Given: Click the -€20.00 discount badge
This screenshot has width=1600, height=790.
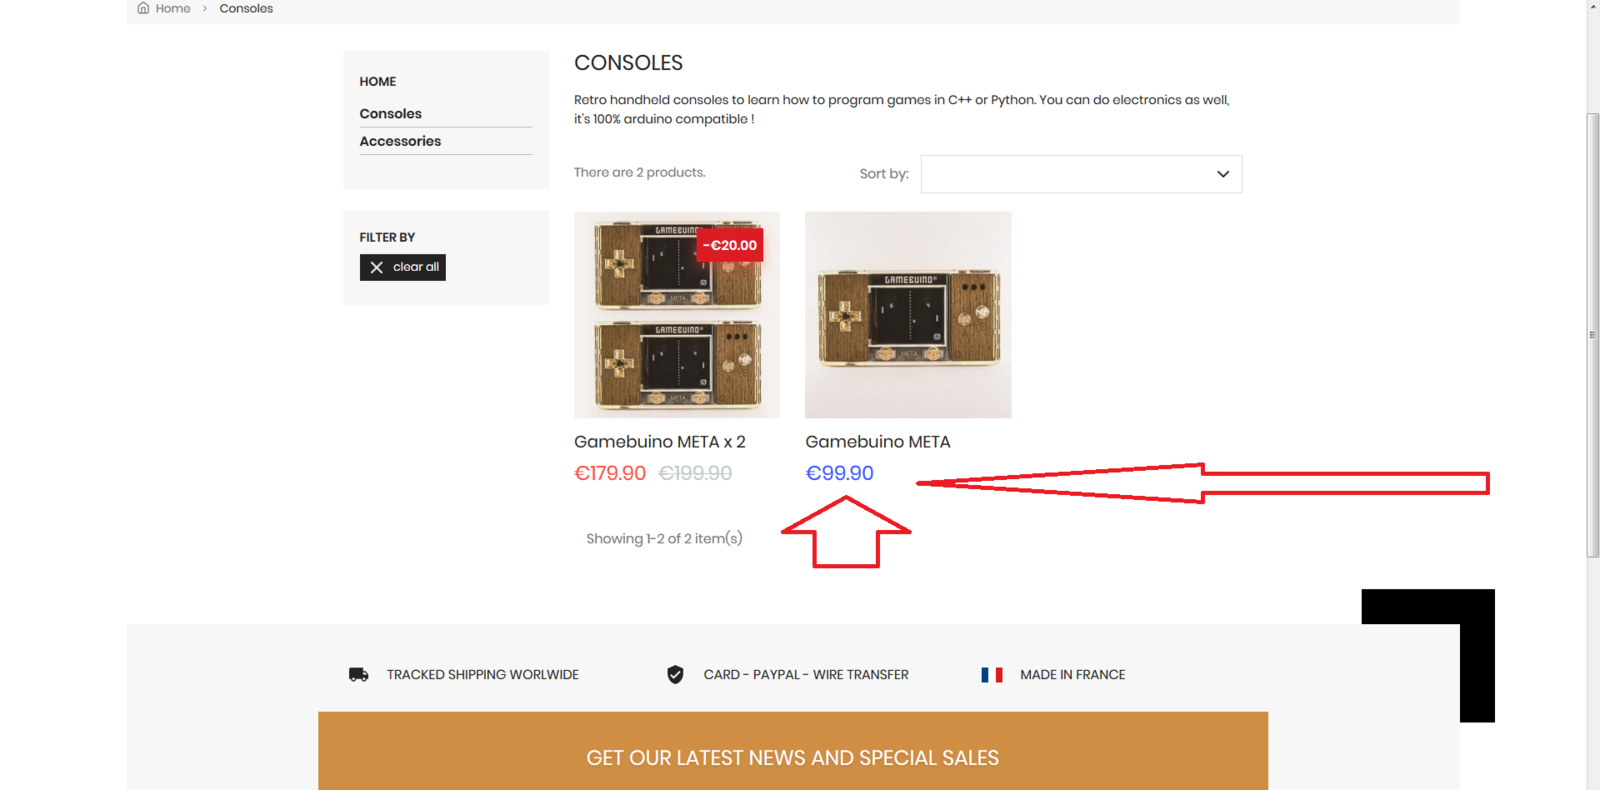Looking at the screenshot, I should coord(730,245).
